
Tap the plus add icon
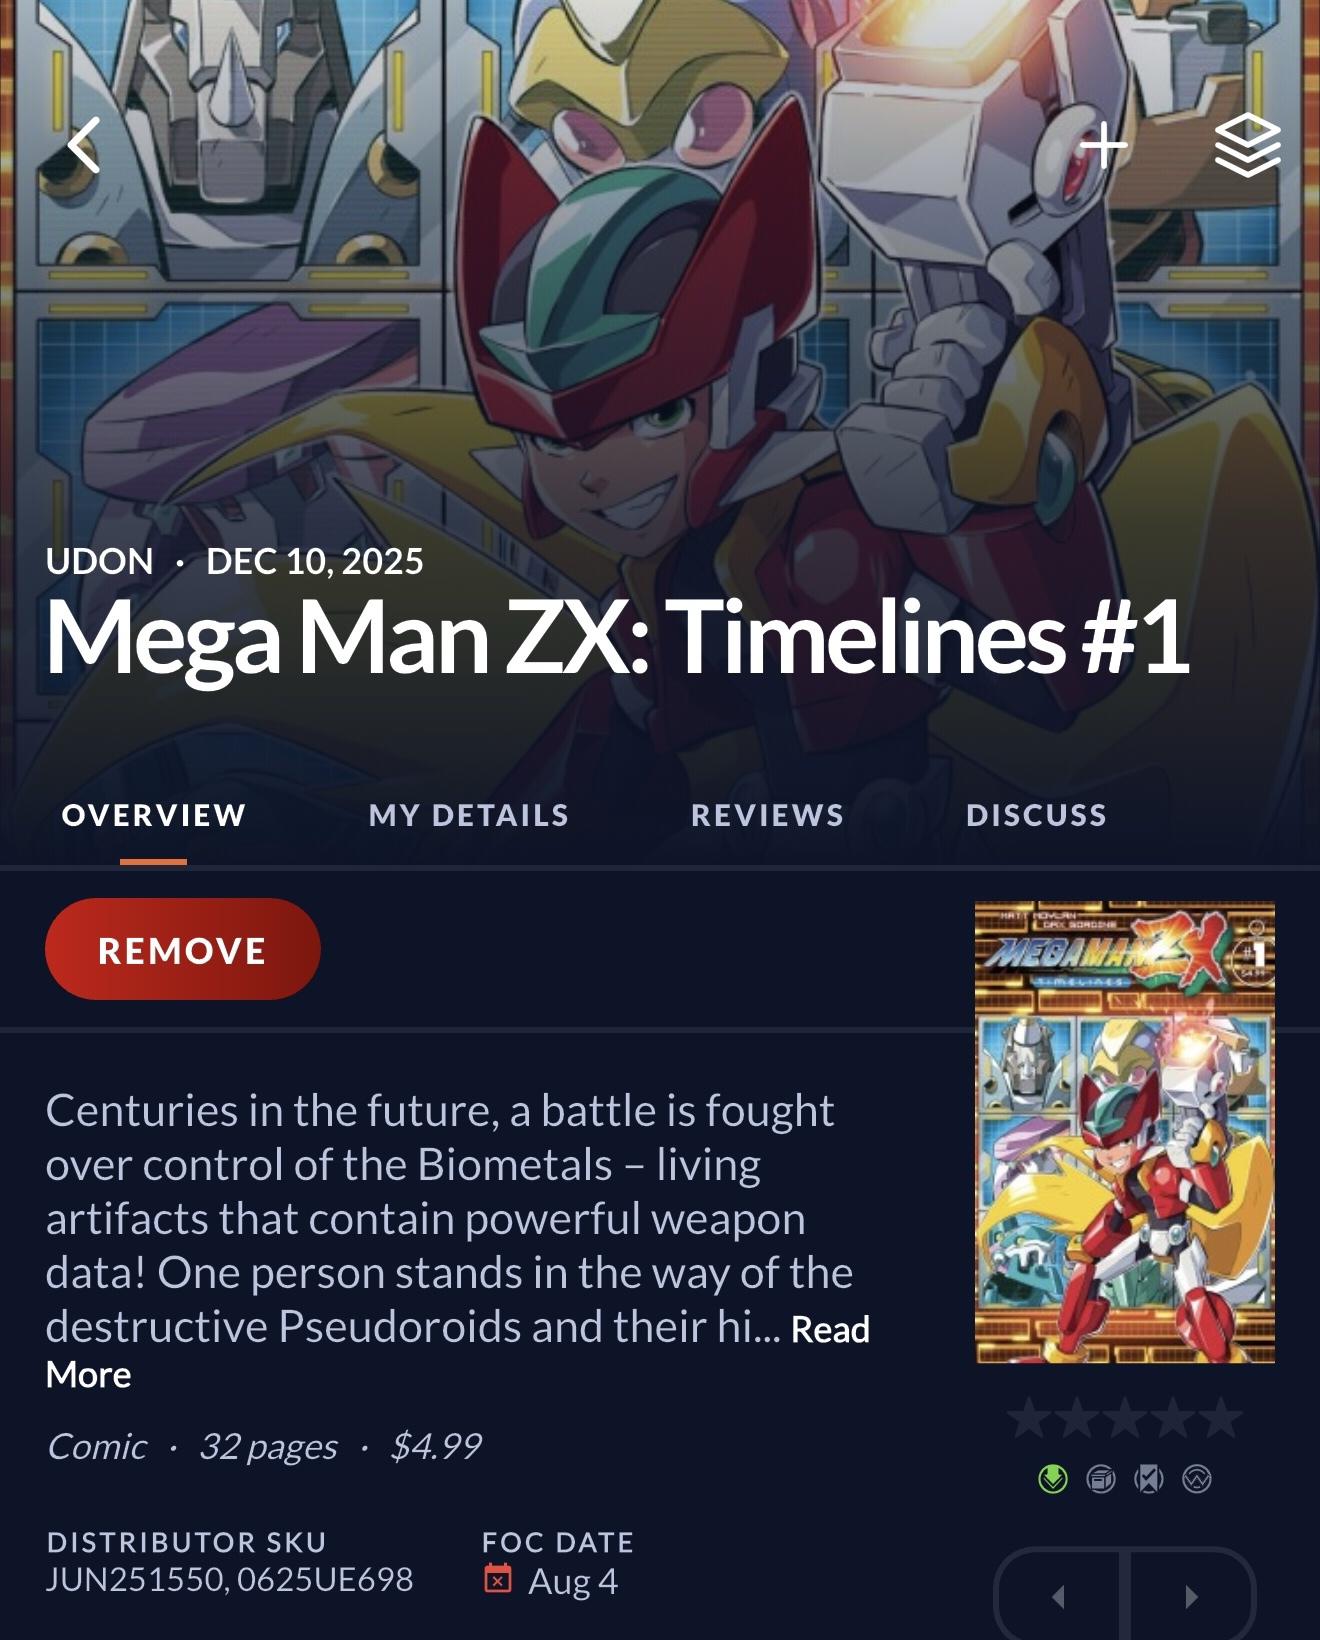point(1104,146)
